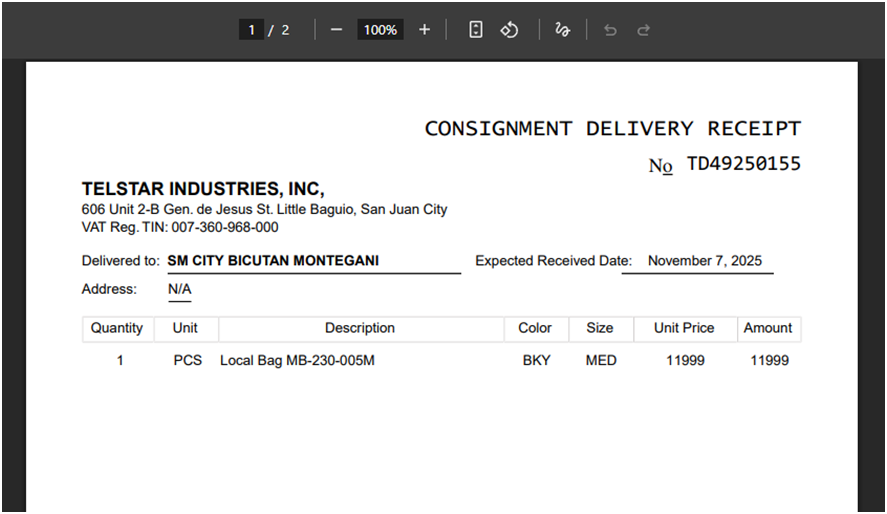Click the zoom in plus button
887x514 pixels.
coord(424,30)
